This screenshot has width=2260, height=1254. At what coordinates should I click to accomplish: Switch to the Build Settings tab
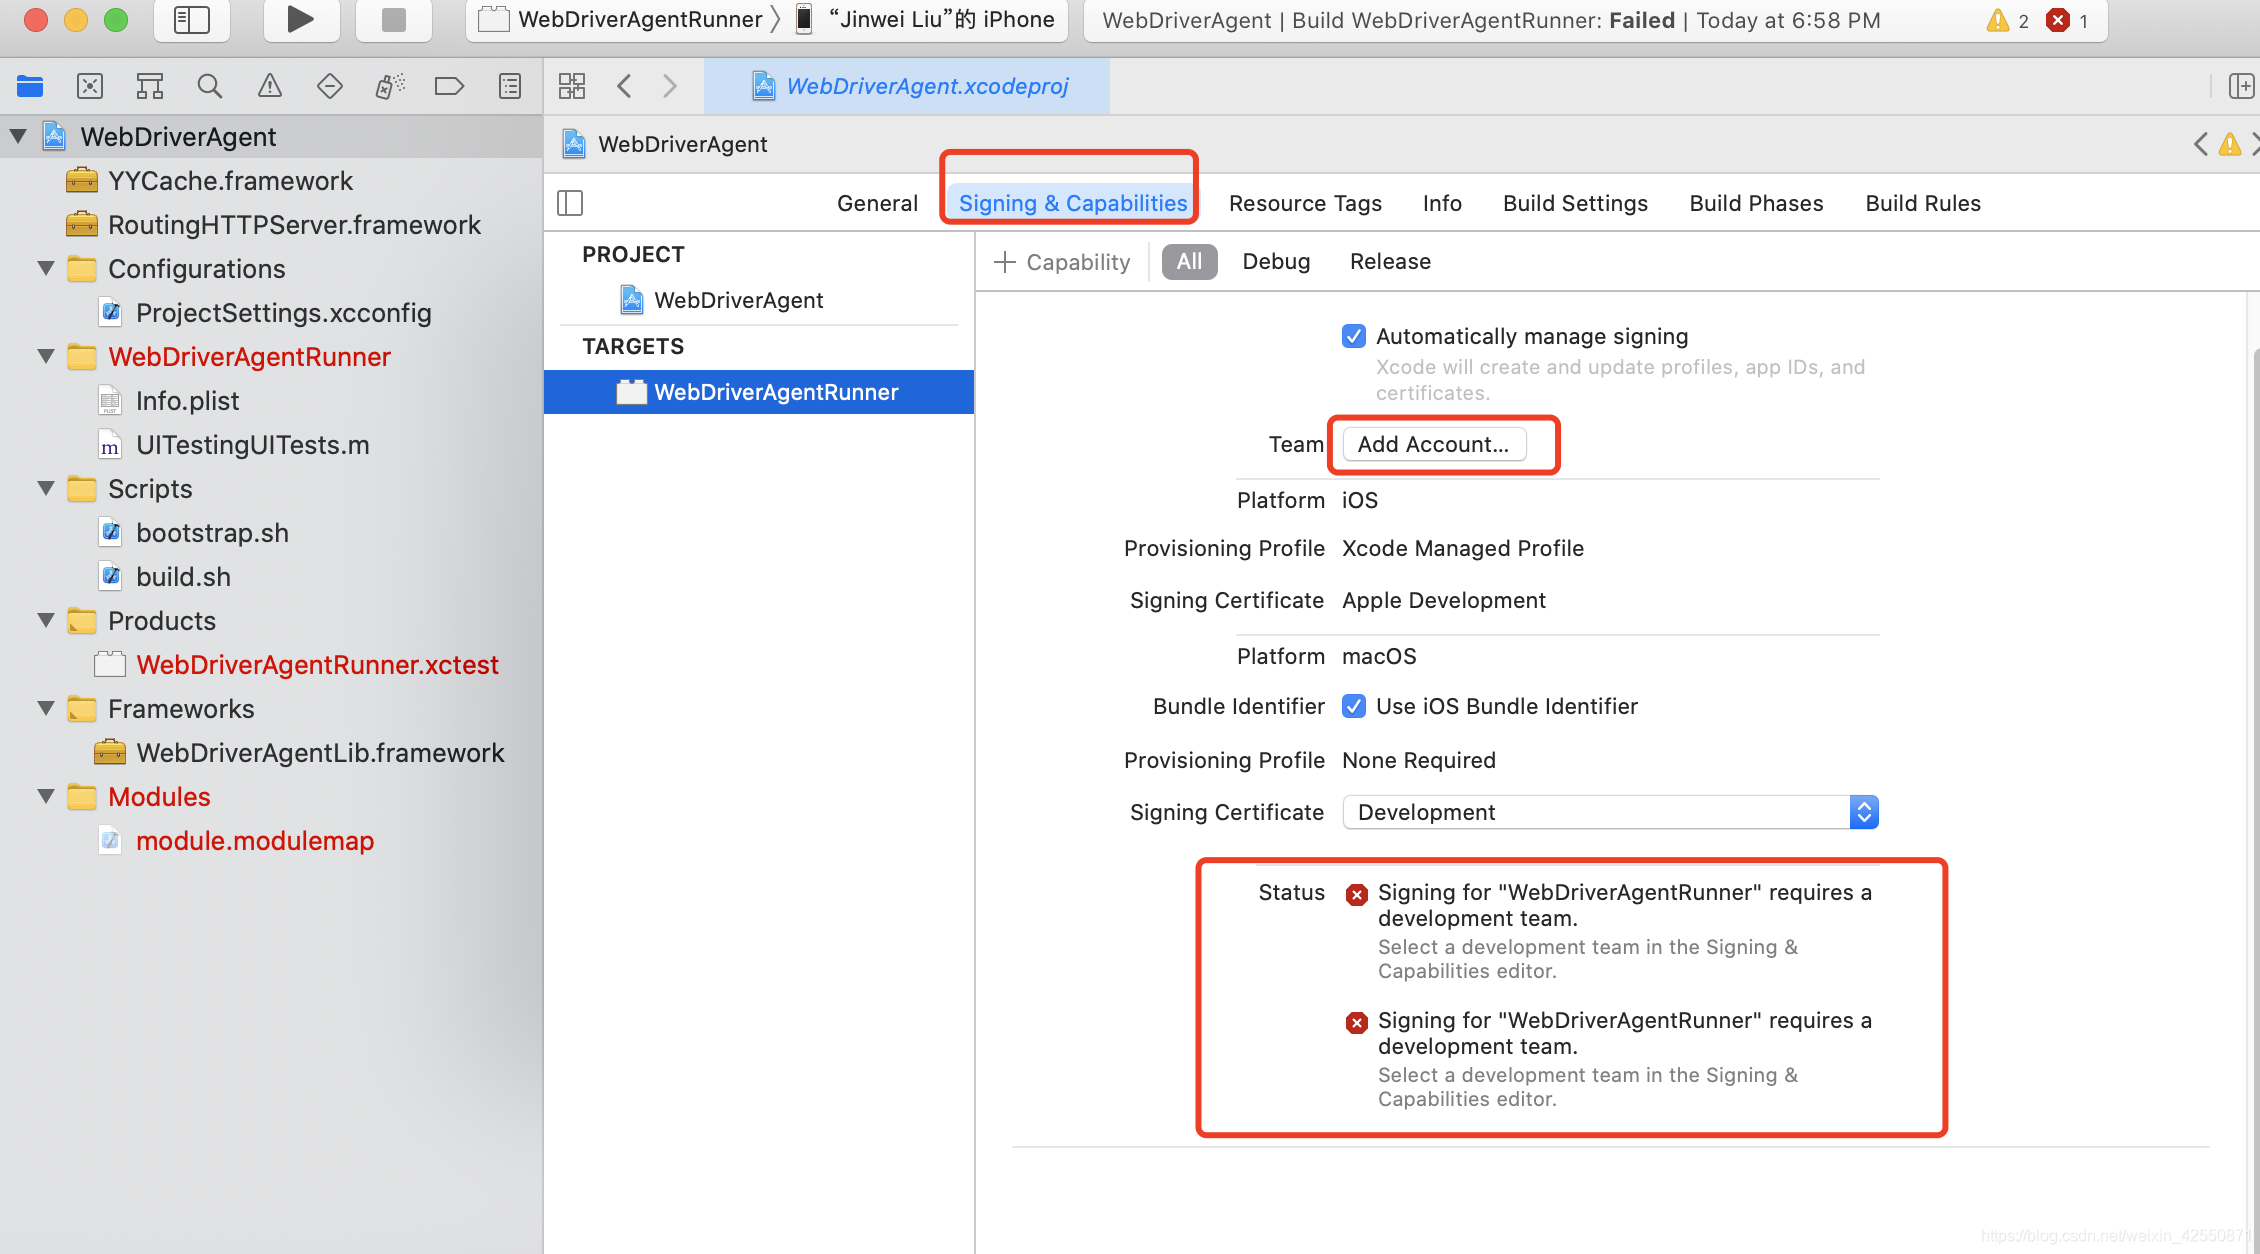1575,203
